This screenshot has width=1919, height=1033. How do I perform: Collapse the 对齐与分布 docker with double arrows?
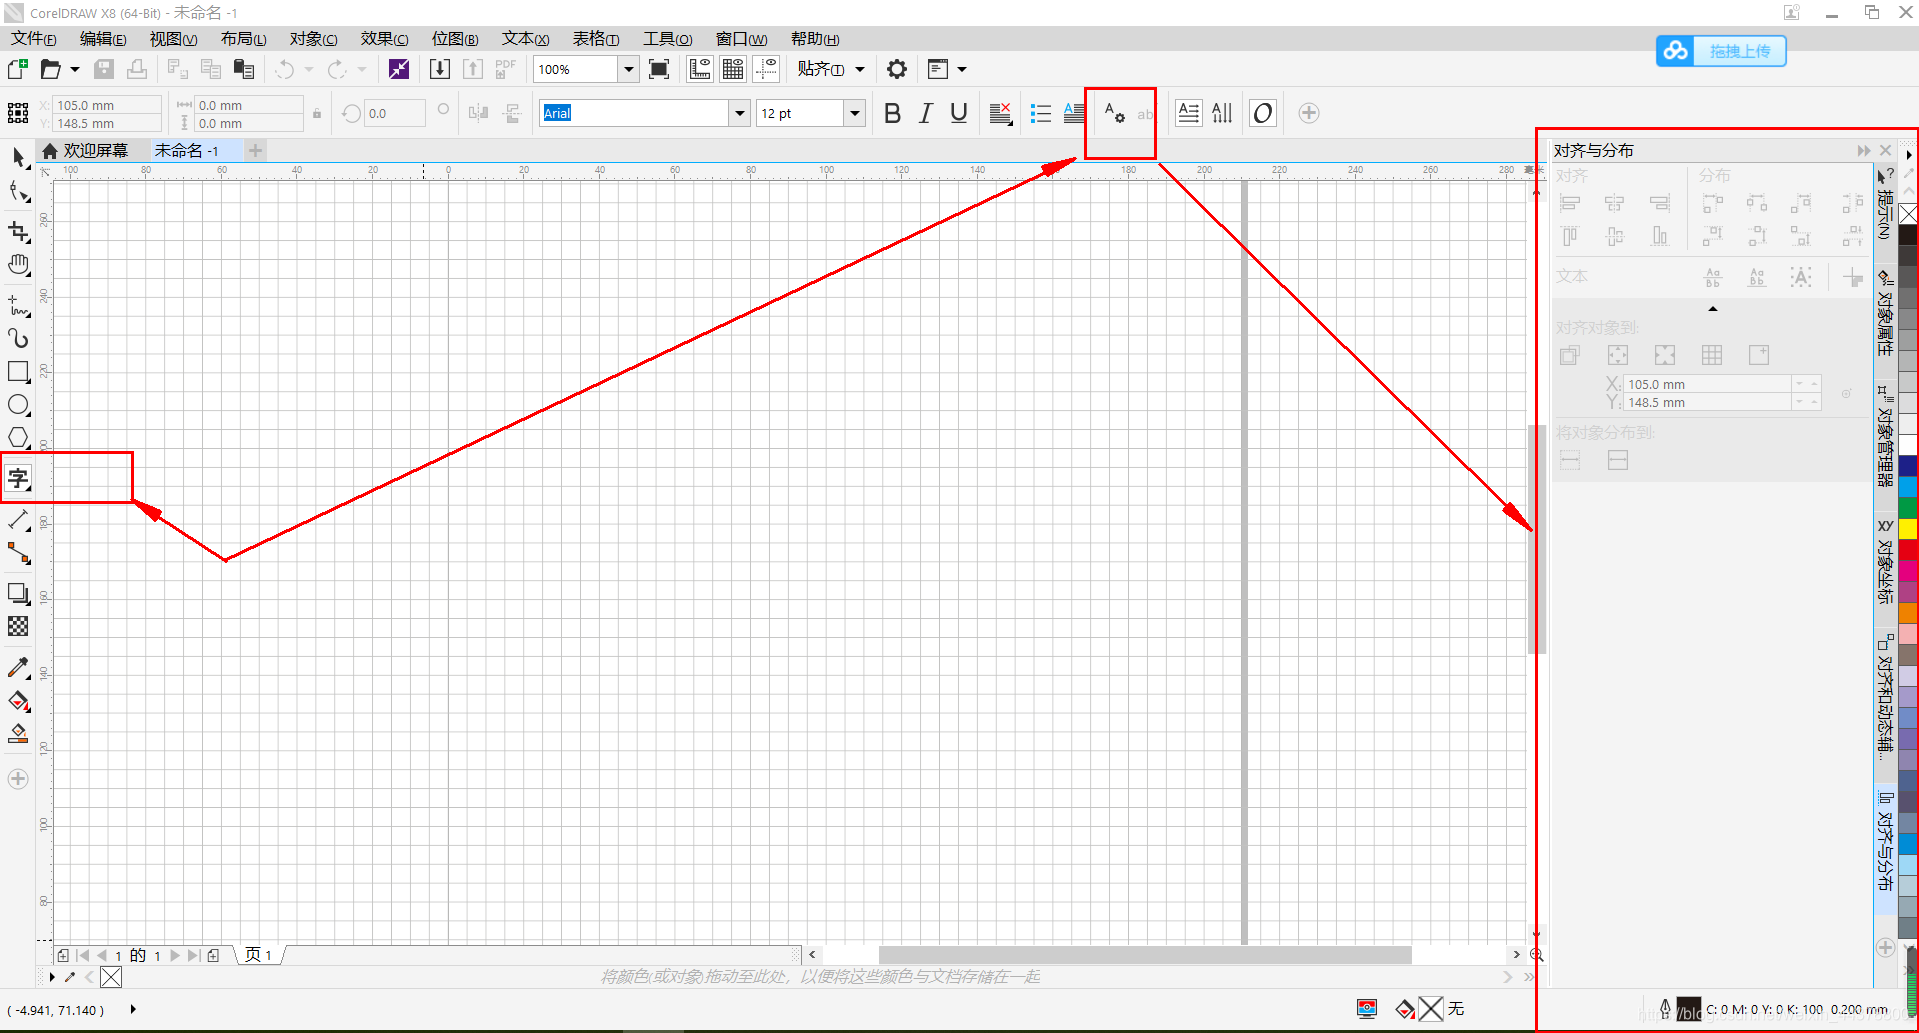pyautogui.click(x=1864, y=150)
